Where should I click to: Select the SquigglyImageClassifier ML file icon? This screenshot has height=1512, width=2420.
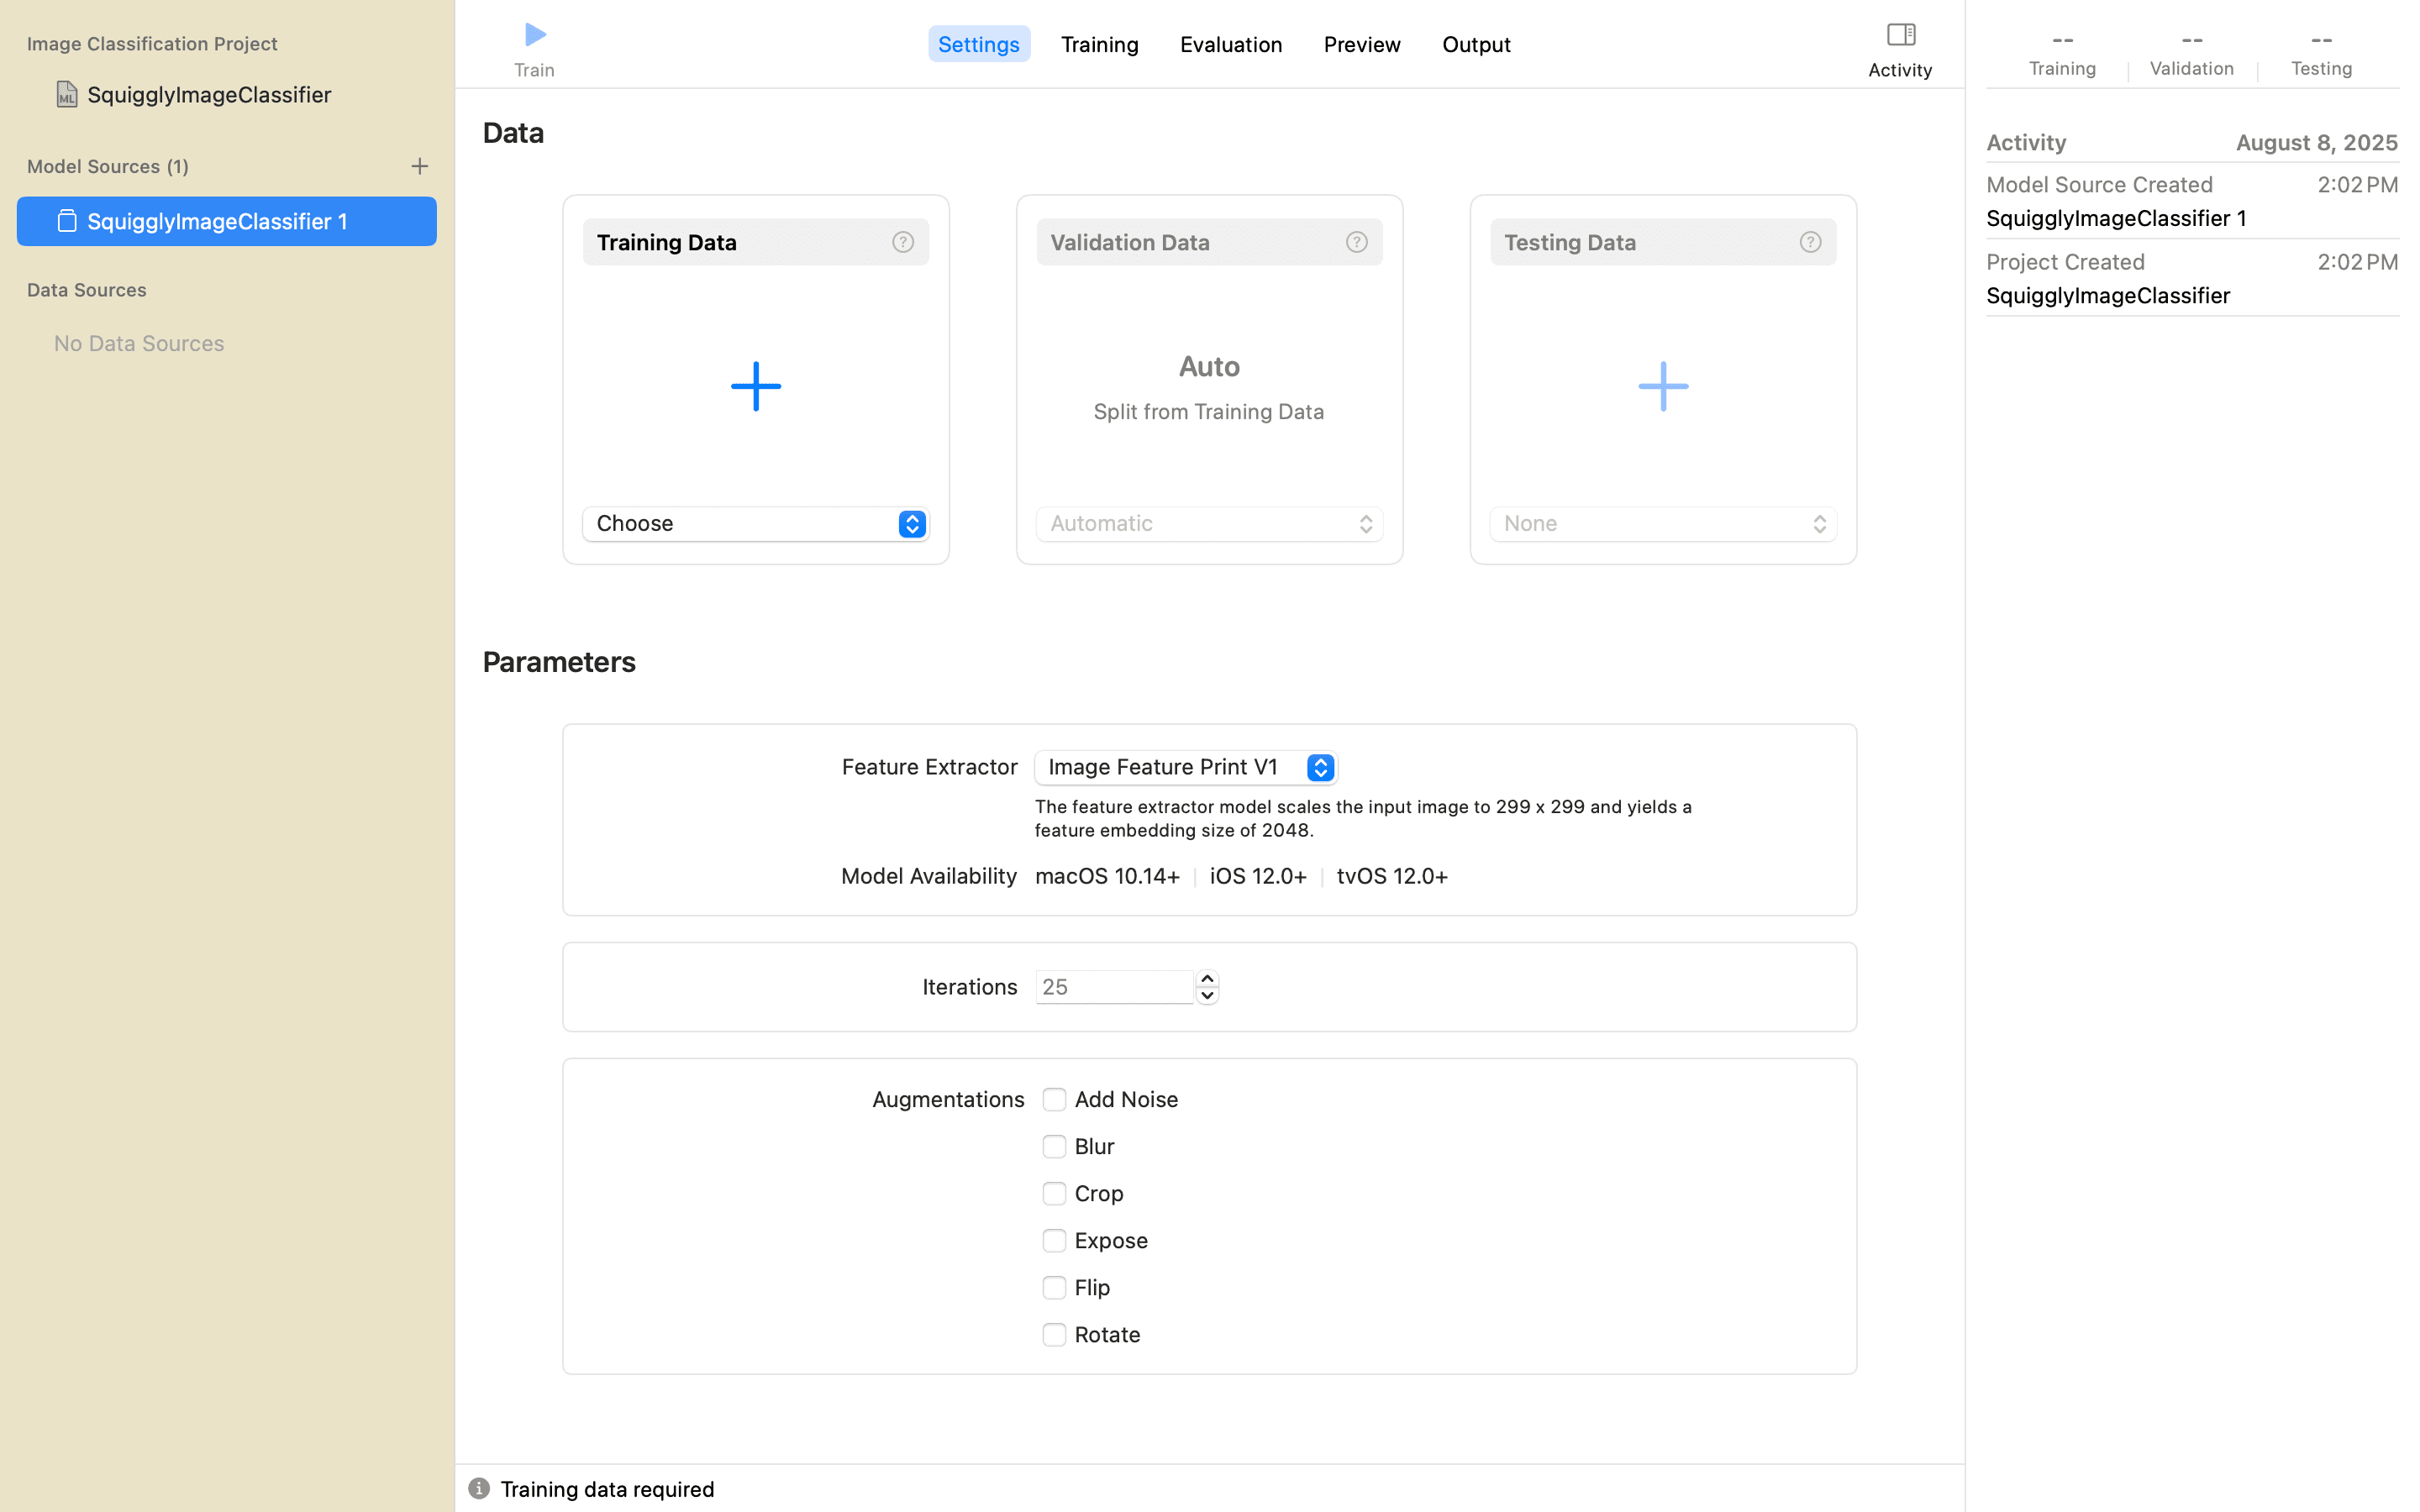(67, 94)
